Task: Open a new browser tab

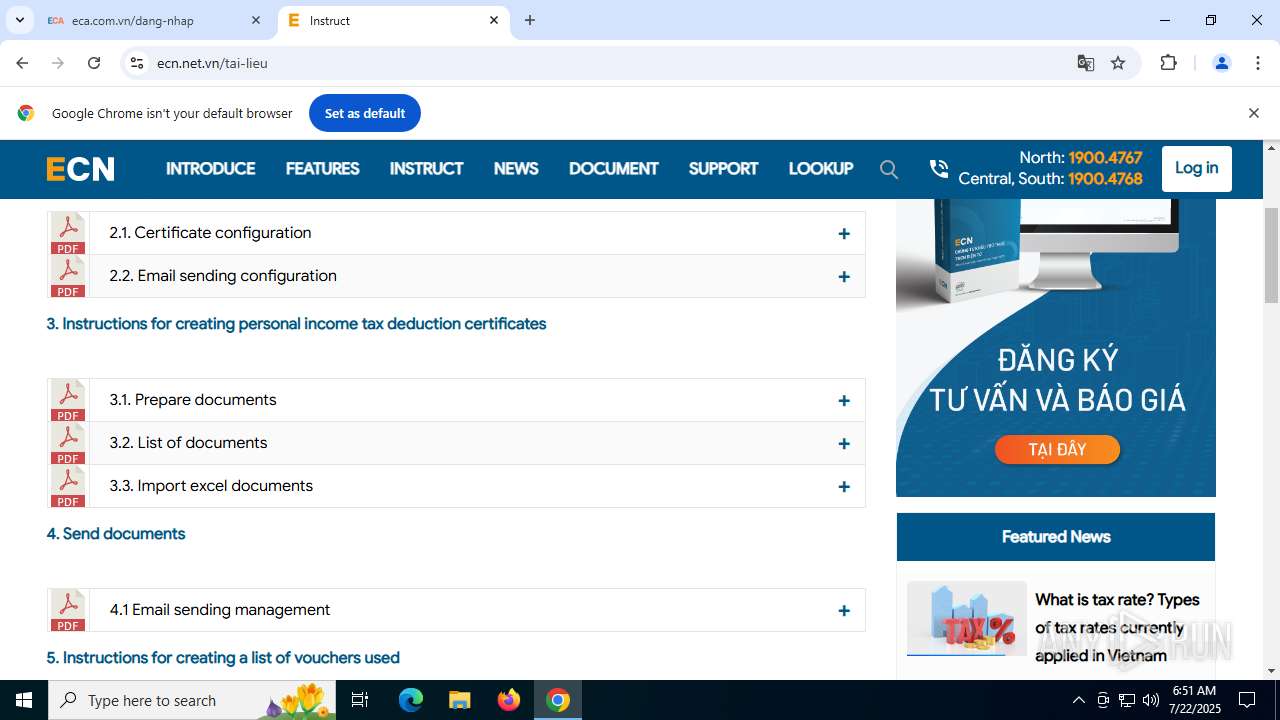Action: pos(530,20)
